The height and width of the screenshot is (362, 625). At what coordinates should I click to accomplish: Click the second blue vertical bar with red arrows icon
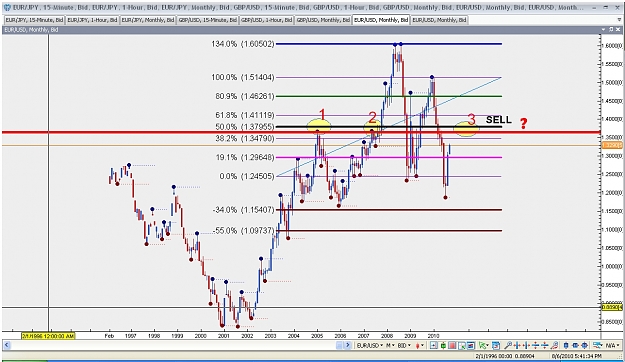[x=526, y=345]
